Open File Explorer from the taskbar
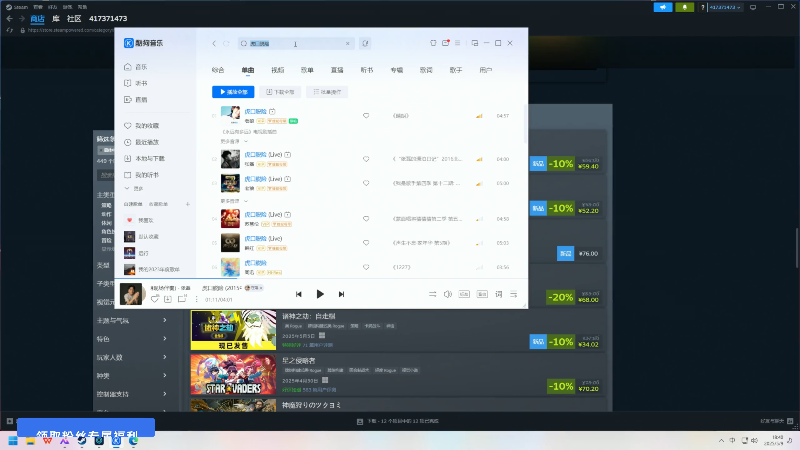Viewport: 800px width, 450px height. (x=30, y=440)
